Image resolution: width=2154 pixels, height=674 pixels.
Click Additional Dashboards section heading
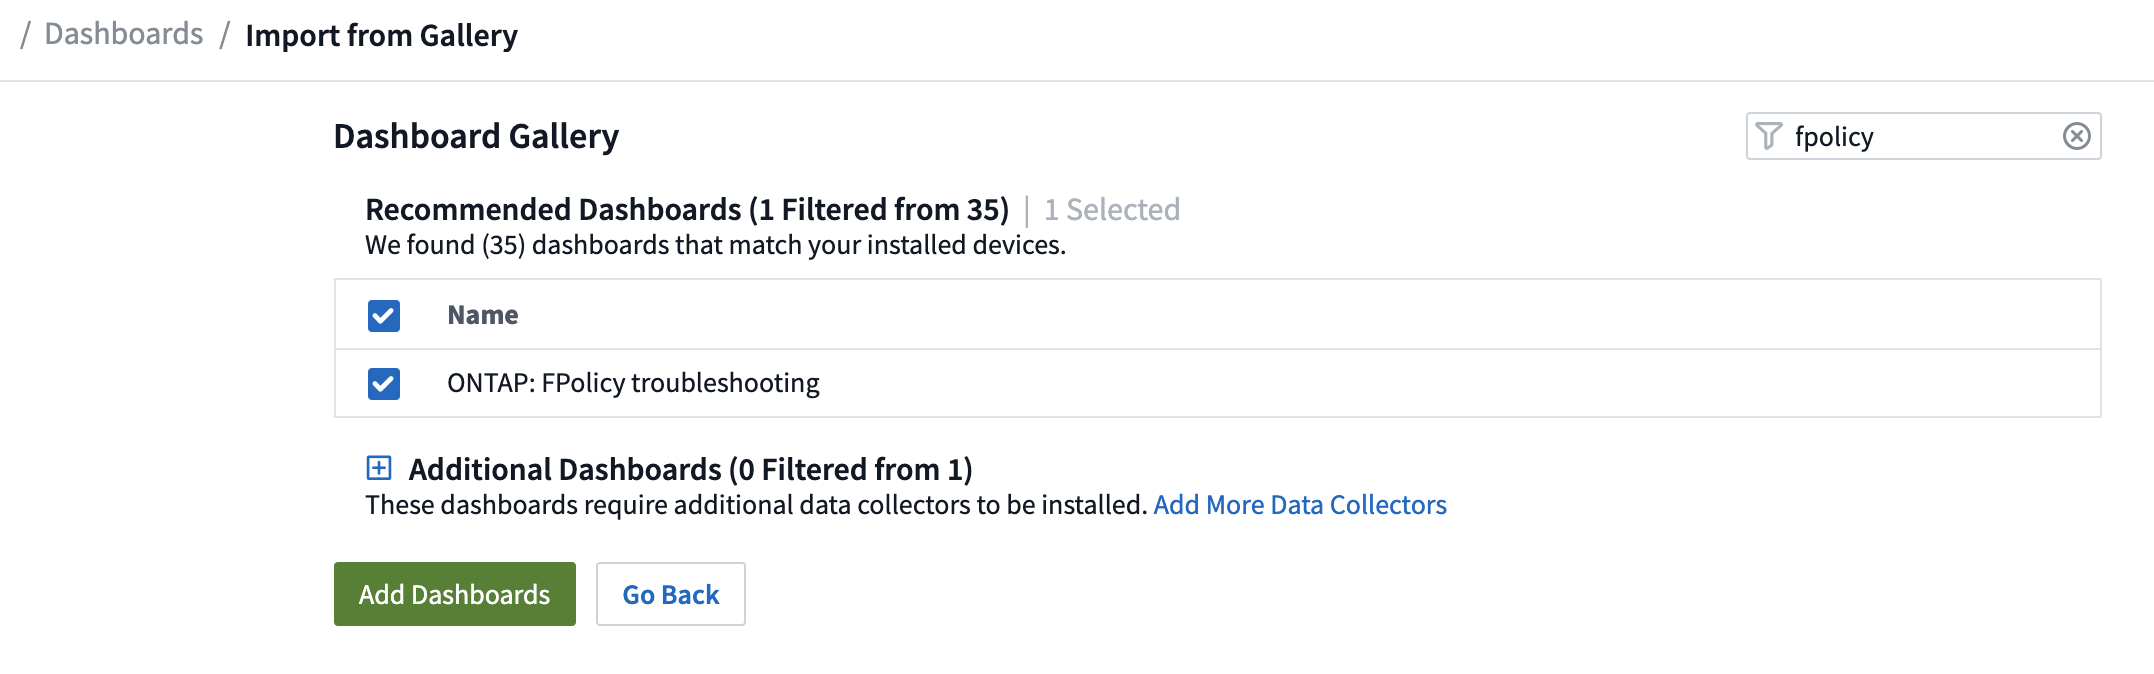690,469
